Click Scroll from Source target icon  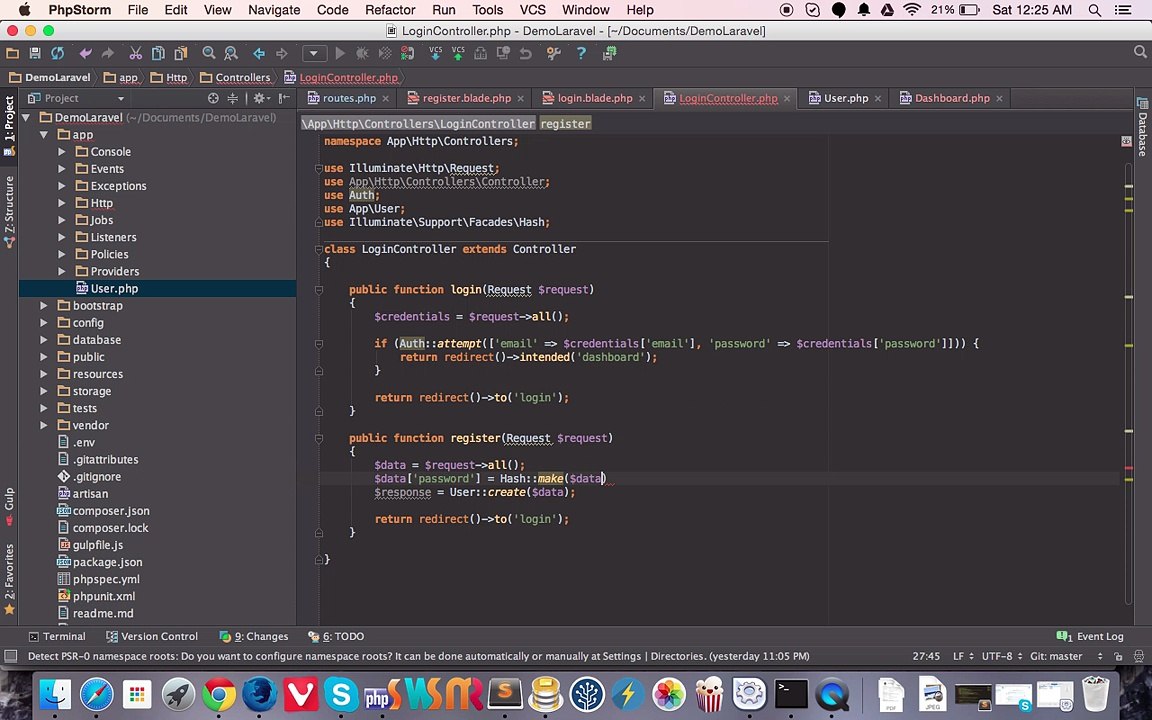coord(213,98)
